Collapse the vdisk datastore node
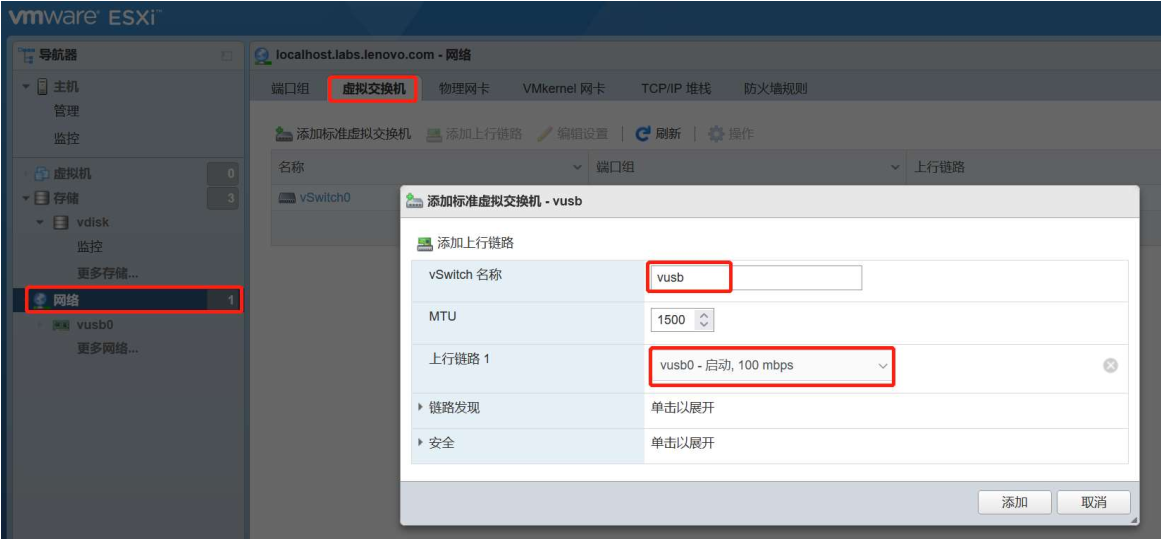Screen dimensions: 1161x539 coord(41,223)
